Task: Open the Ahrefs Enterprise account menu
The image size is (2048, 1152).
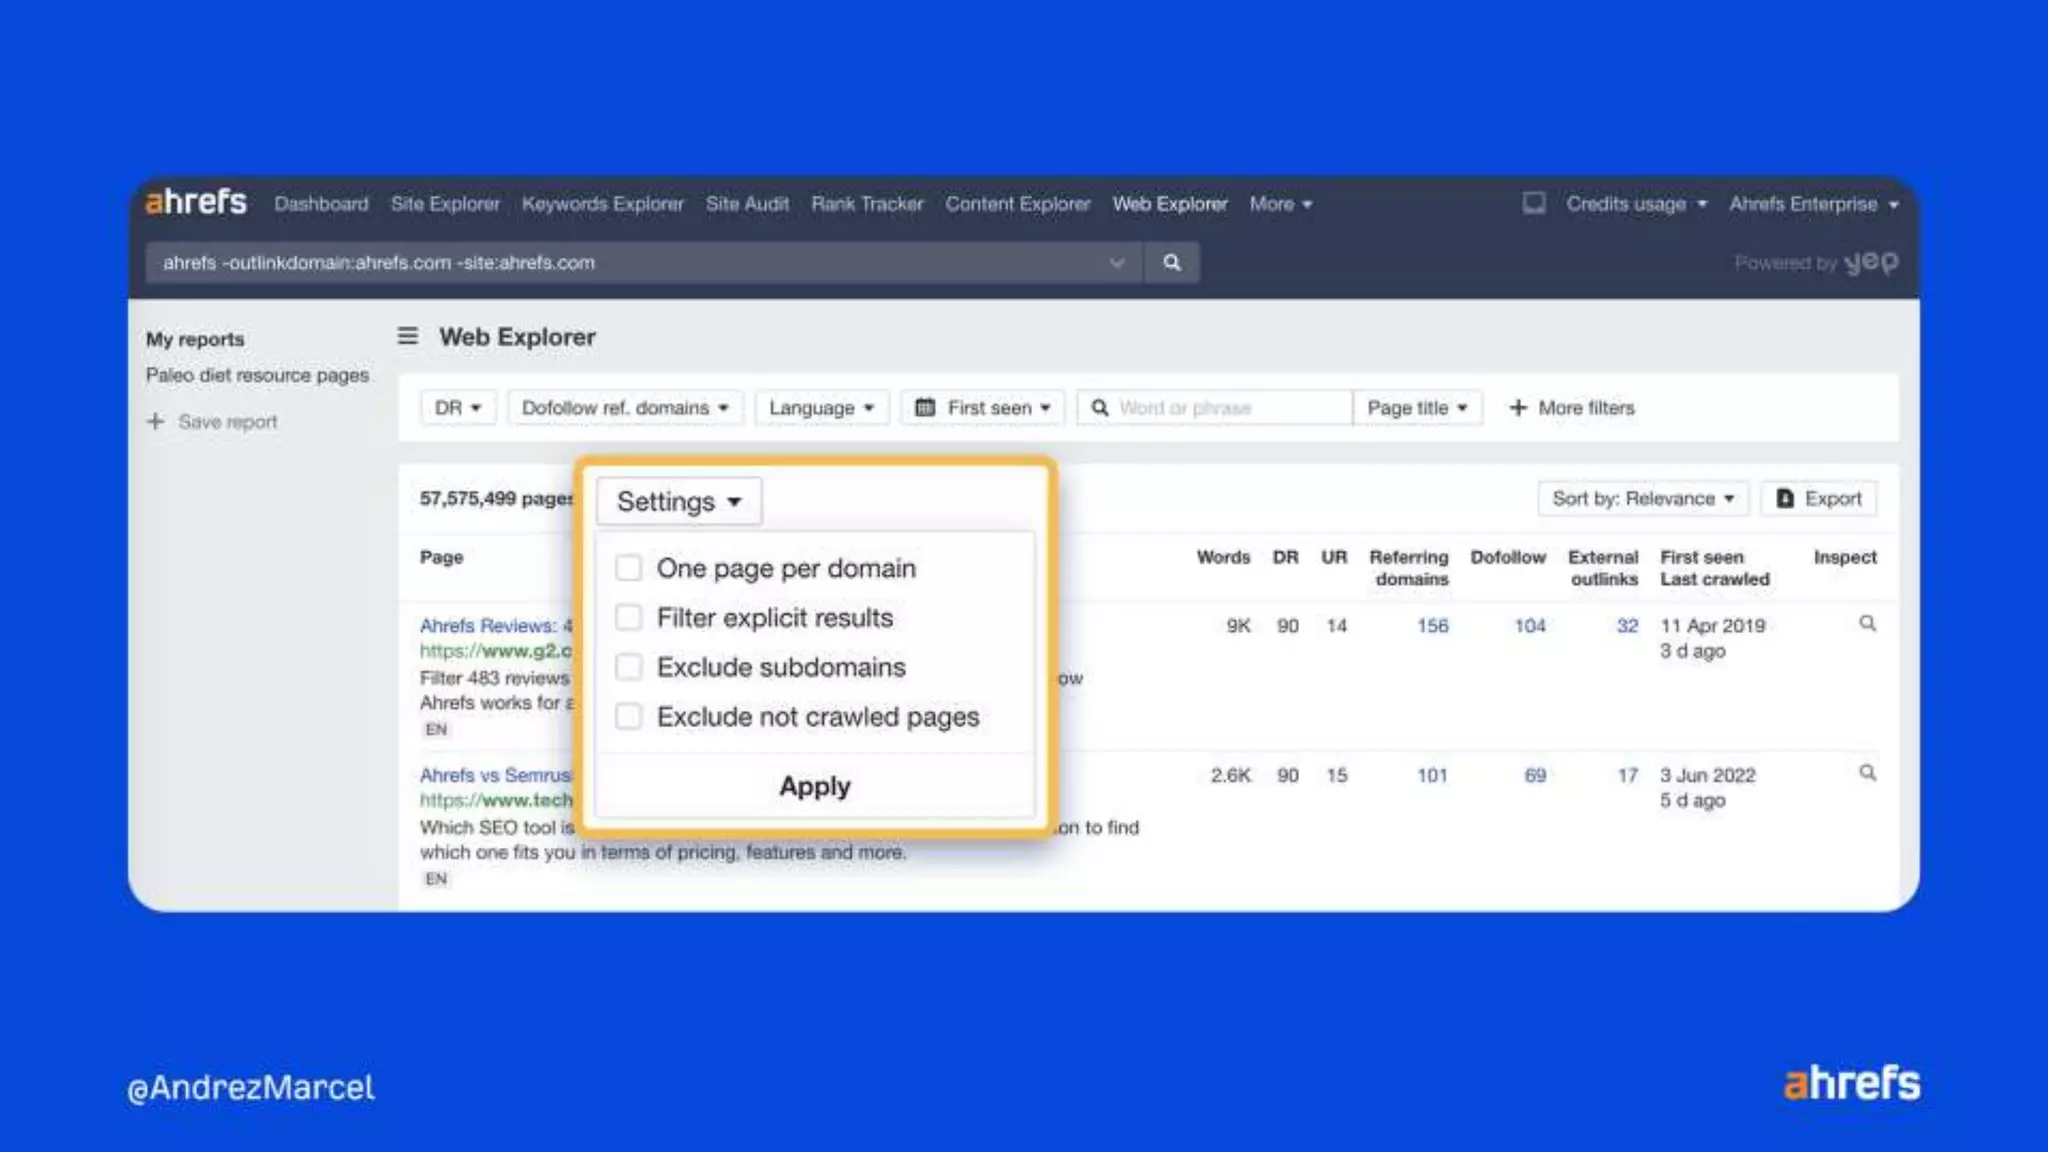Action: pyautogui.click(x=1814, y=204)
